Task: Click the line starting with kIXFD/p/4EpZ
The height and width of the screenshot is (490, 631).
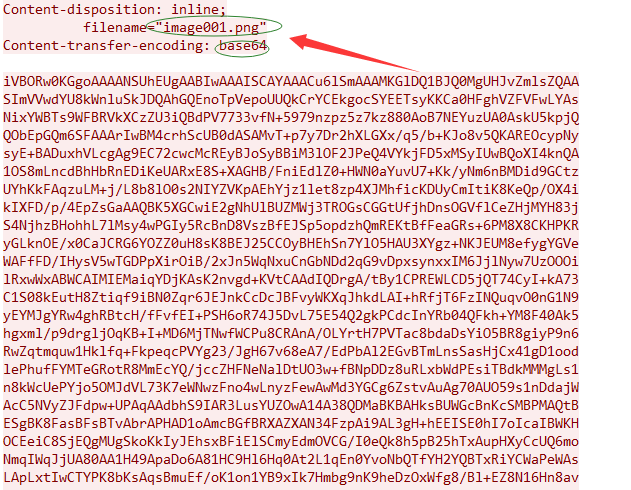Action: tap(291, 208)
